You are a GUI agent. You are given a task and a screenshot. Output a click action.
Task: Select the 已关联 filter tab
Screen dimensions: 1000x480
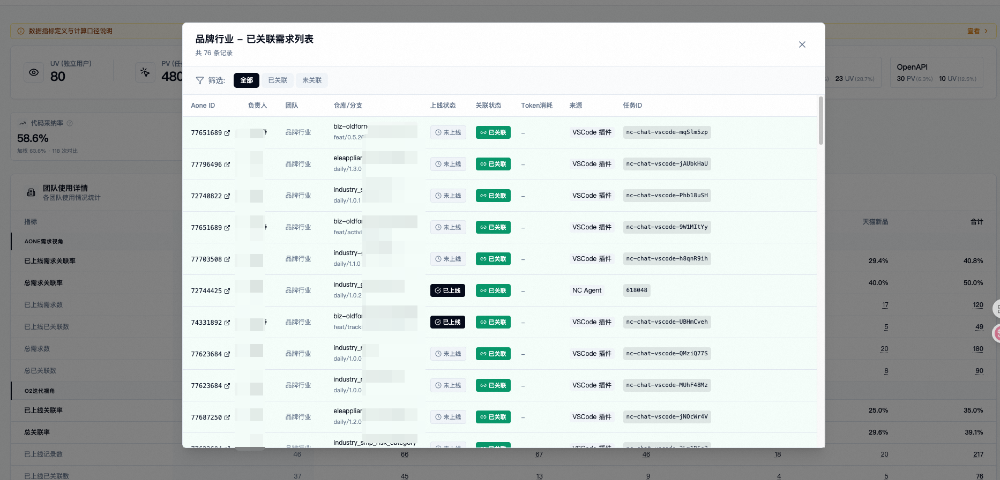tap(278, 80)
